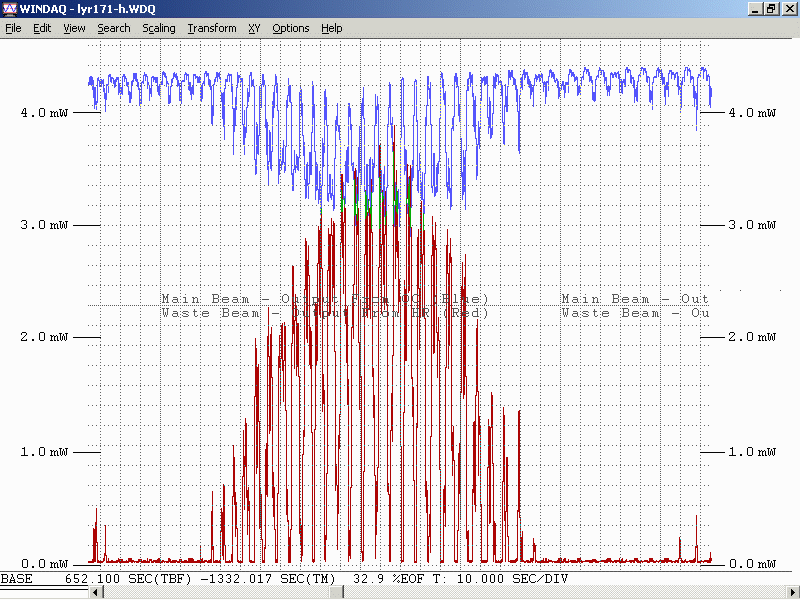Click the left scroll arrow of waveform scrollbar
The image size is (800, 600).
[x=96, y=592]
